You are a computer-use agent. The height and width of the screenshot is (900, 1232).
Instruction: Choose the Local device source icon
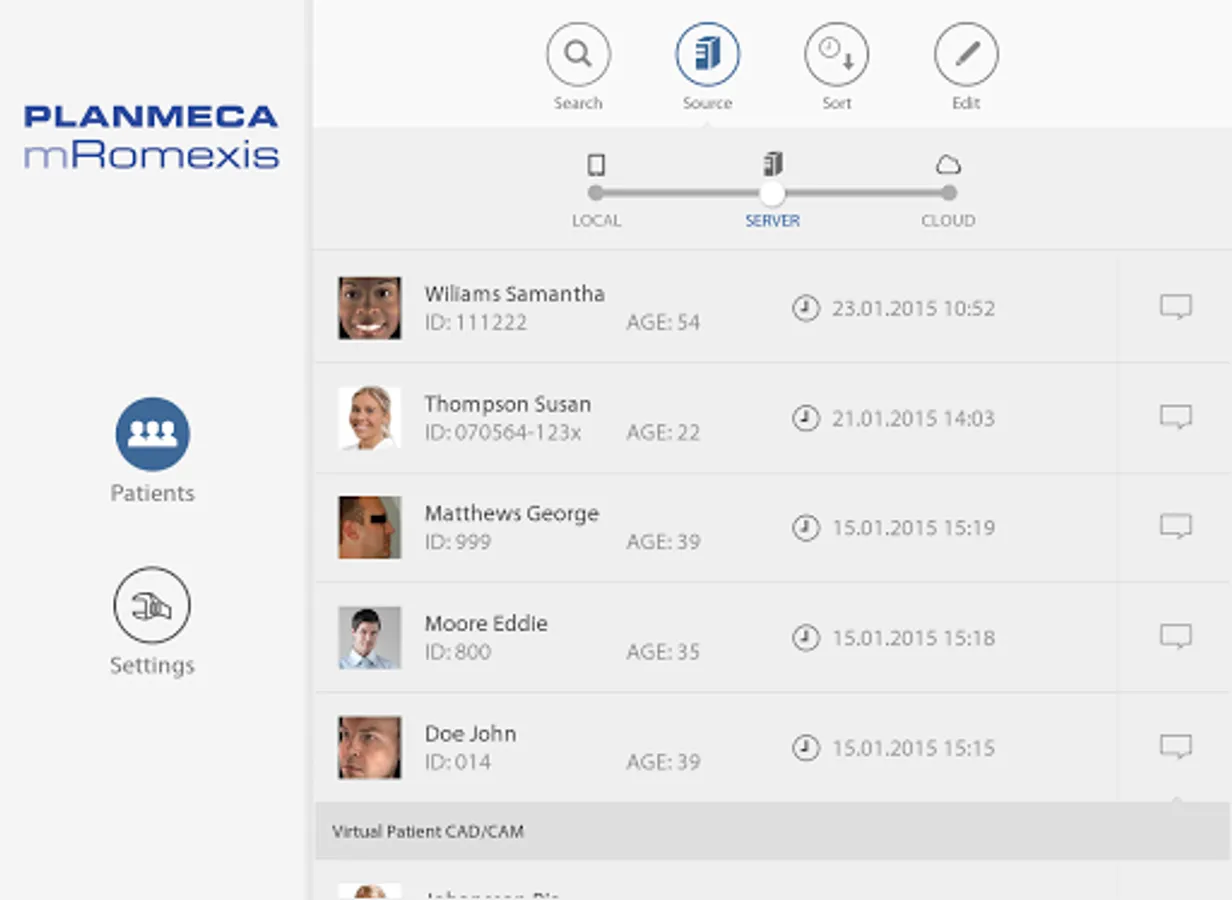coord(596,165)
